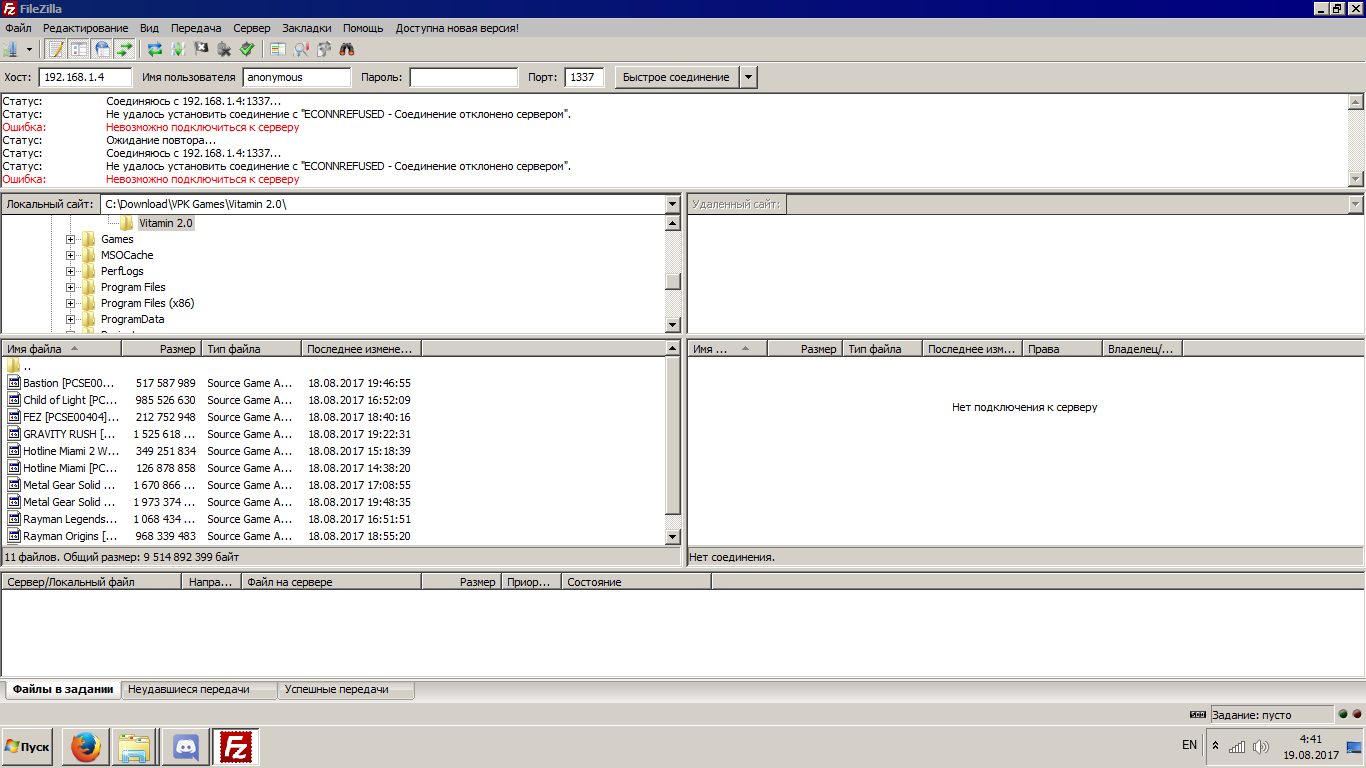Expand the Program Files (x86) node
The width and height of the screenshot is (1366, 768).
click(x=71, y=303)
